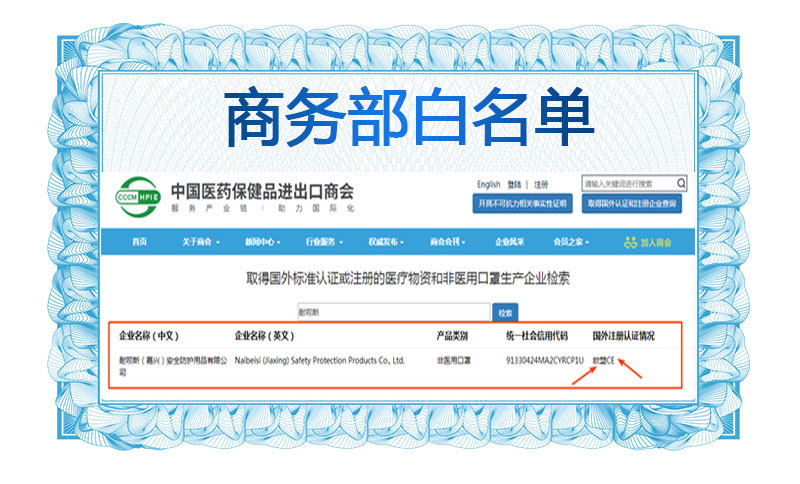Click the Naibeisi (Jiaxing) company result row
The image size is (800, 484).
click(395, 366)
